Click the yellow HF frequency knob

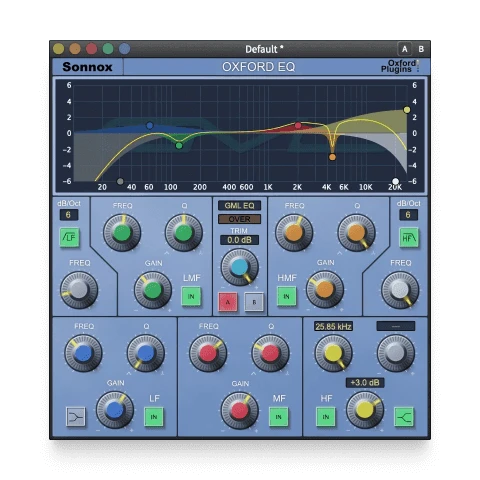(333, 353)
